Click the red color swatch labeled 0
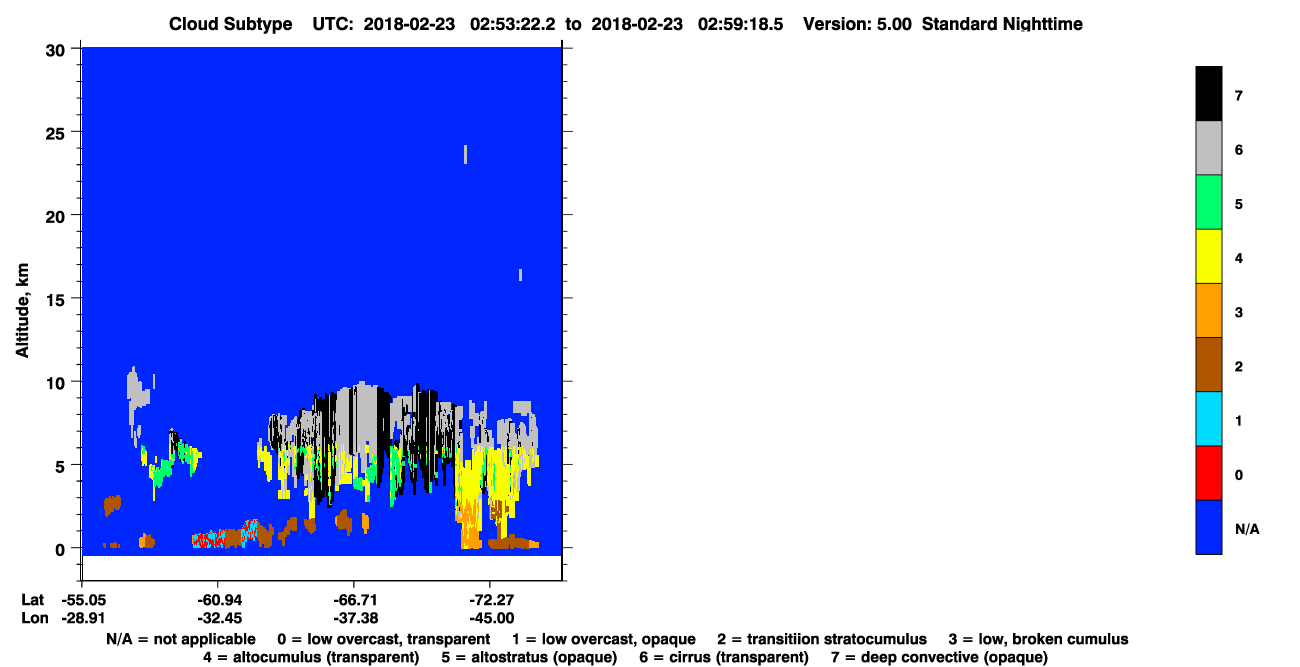Viewport: 1300px width, 667px height. [x=1209, y=472]
